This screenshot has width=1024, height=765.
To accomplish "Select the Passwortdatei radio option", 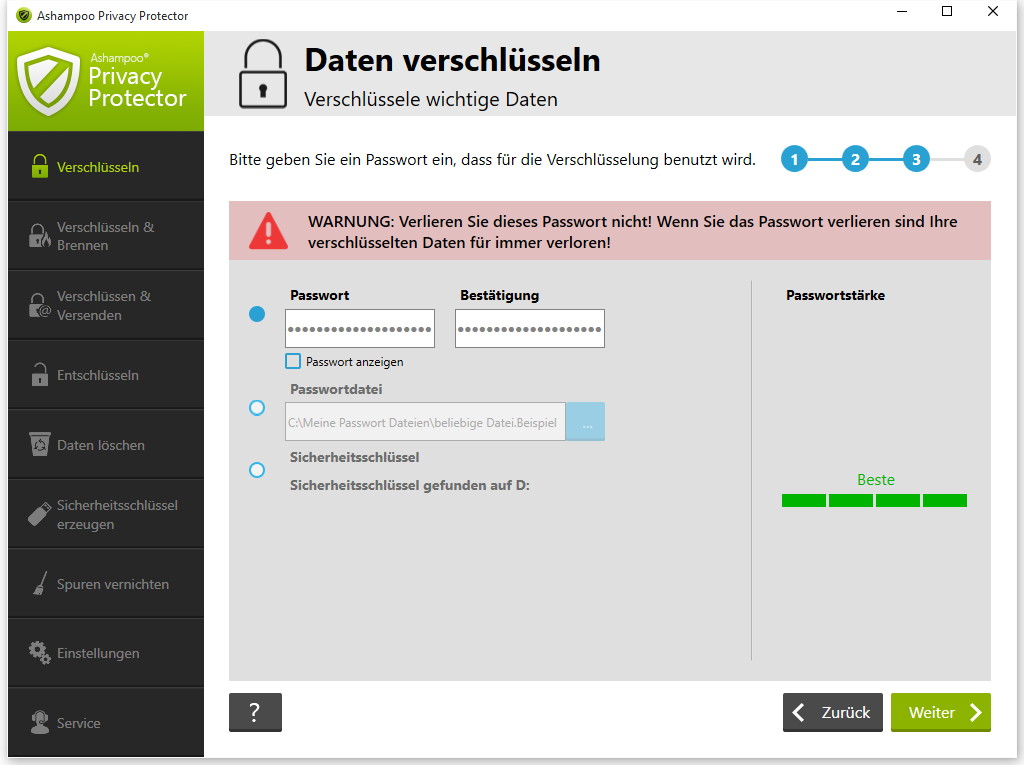I will (257, 408).
